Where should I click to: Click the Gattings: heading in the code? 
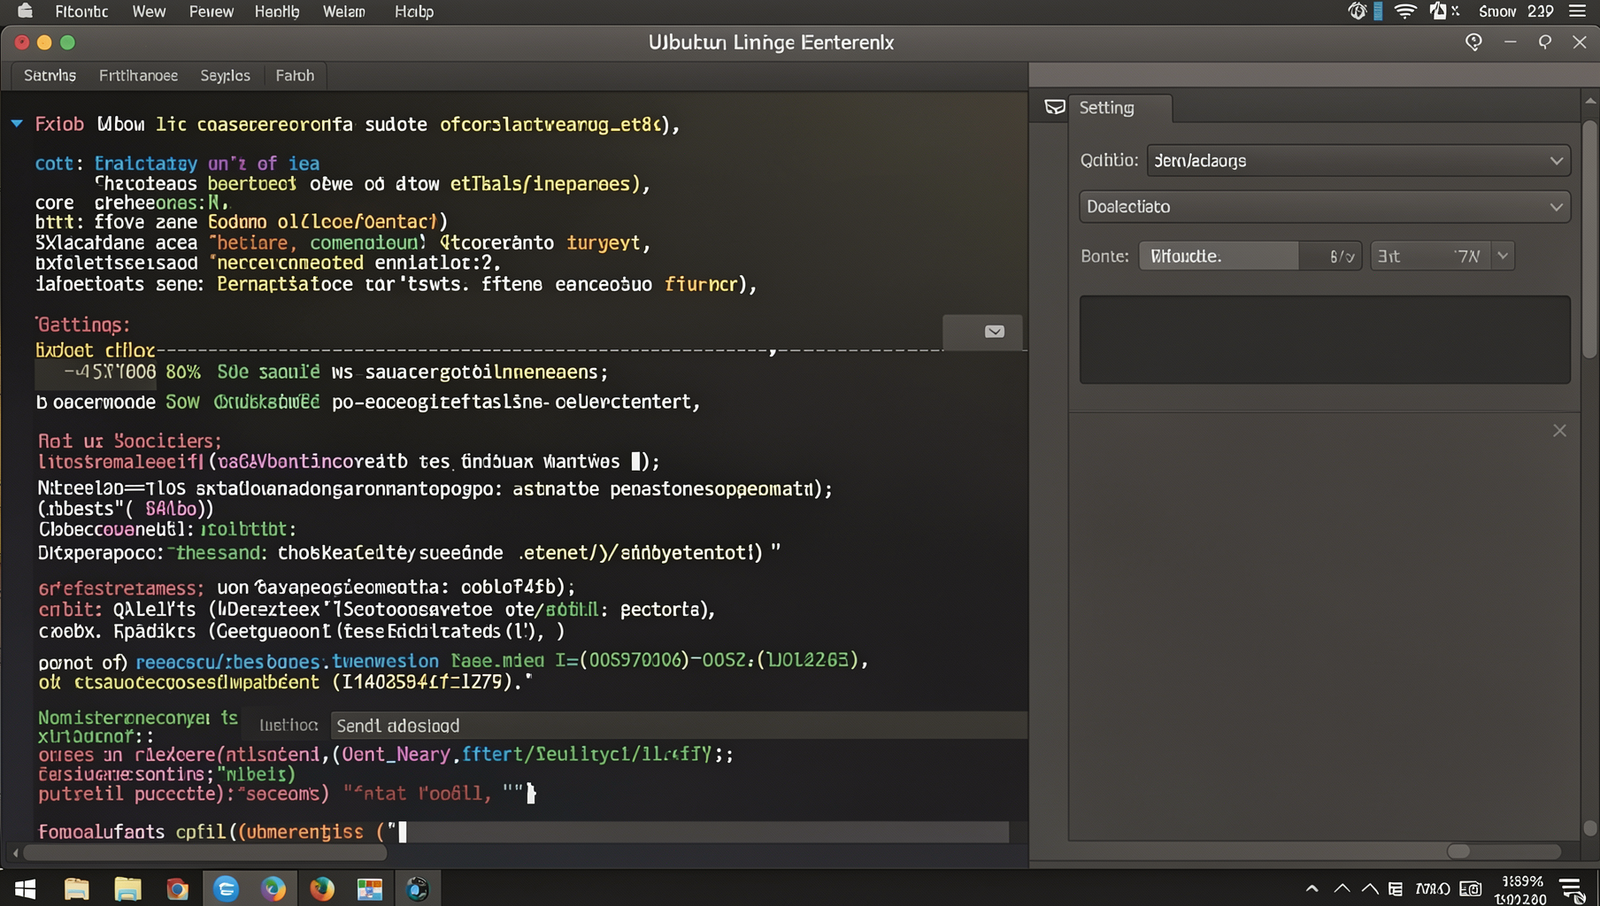click(83, 325)
